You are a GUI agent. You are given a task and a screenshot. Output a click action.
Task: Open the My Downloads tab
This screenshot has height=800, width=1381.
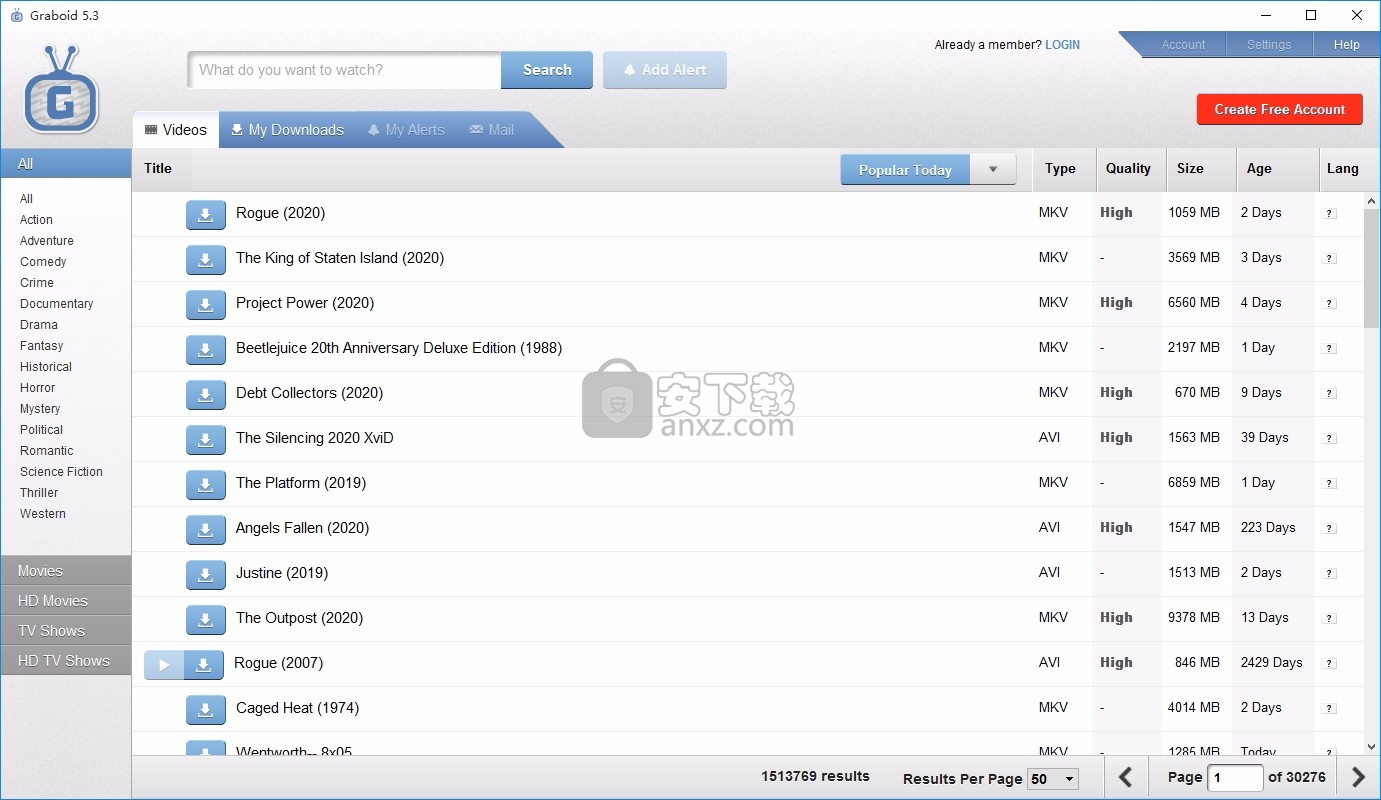point(287,130)
